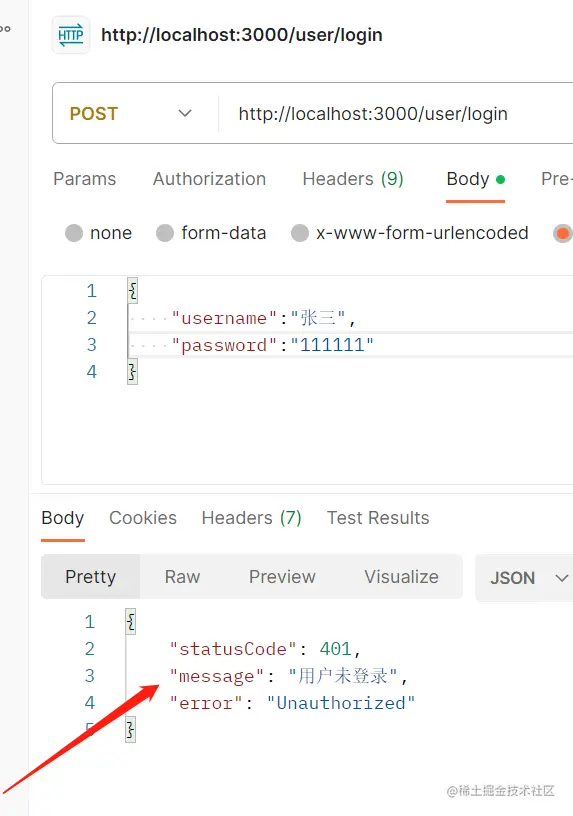Viewport: 573px width, 816px height.
Task: Collapse the request JSON opening brace
Action: click(133, 290)
